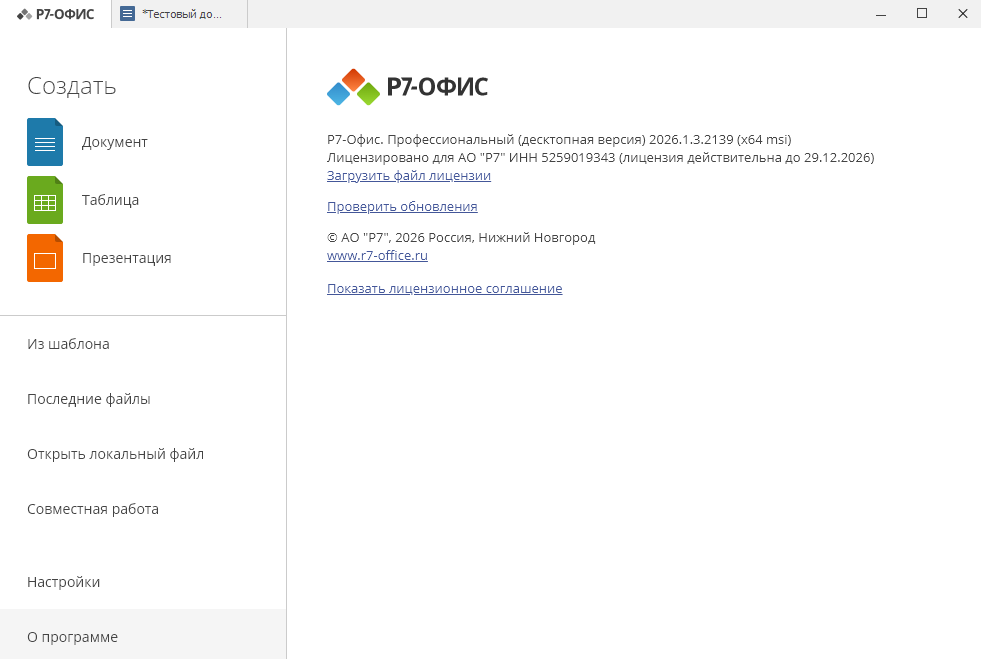Click the Проверить обновления link
This screenshot has width=981, height=659.
click(x=402, y=207)
